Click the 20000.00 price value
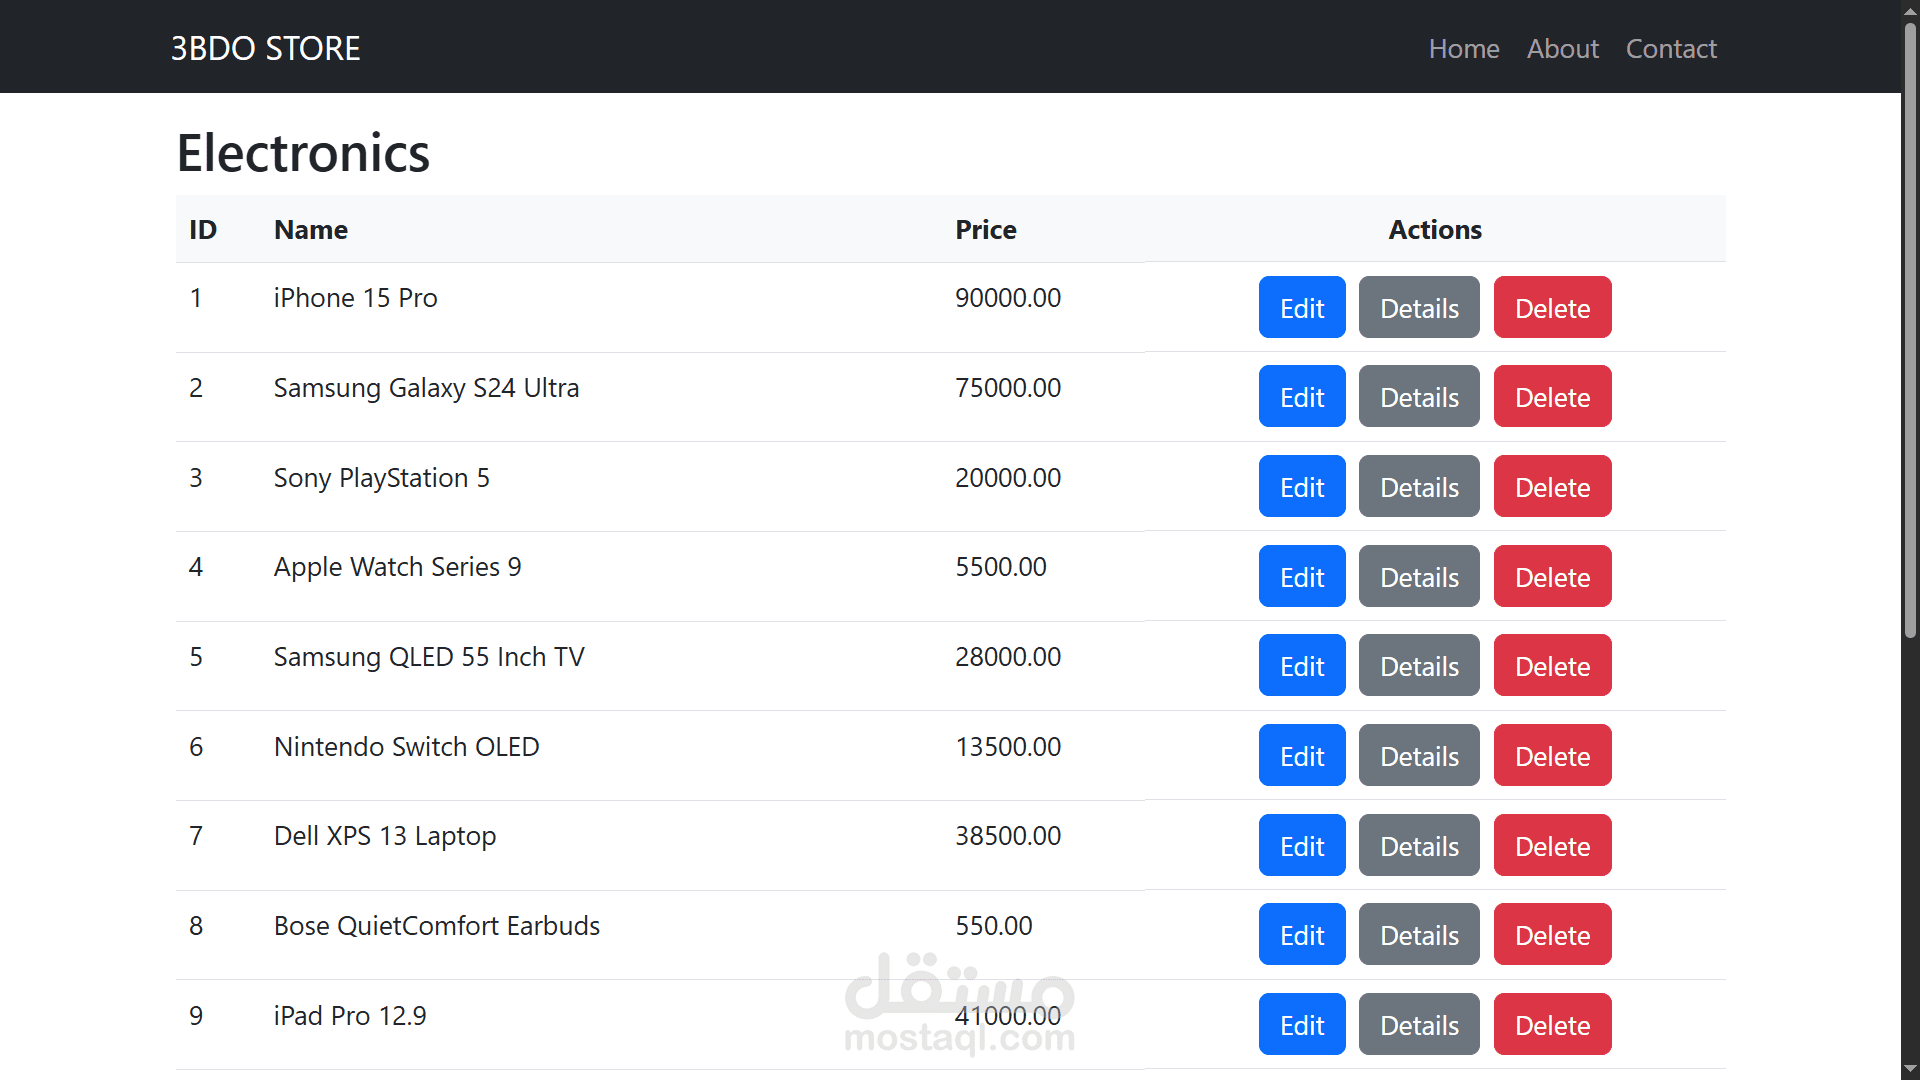The image size is (1920, 1080). 1008,478
